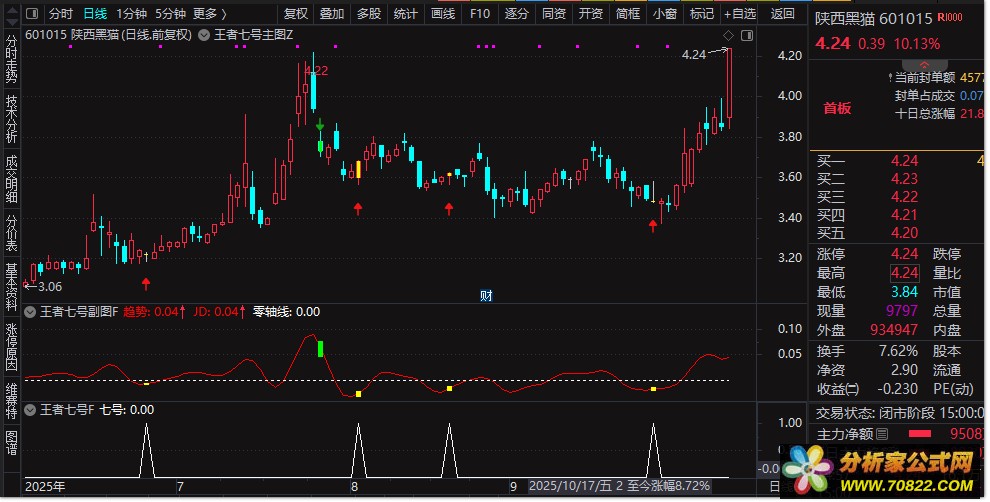Open 分时走势 in left sidebar

coord(11,59)
